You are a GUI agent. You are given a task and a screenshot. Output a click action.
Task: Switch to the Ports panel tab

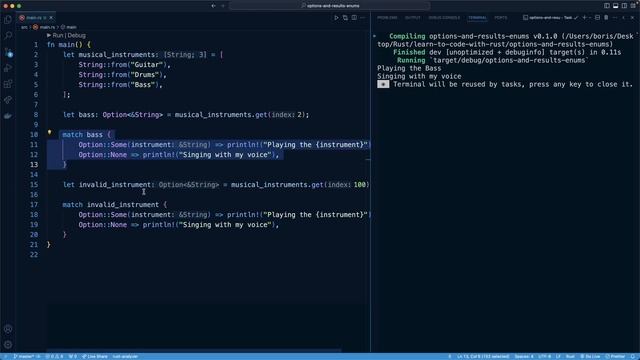click(500, 18)
